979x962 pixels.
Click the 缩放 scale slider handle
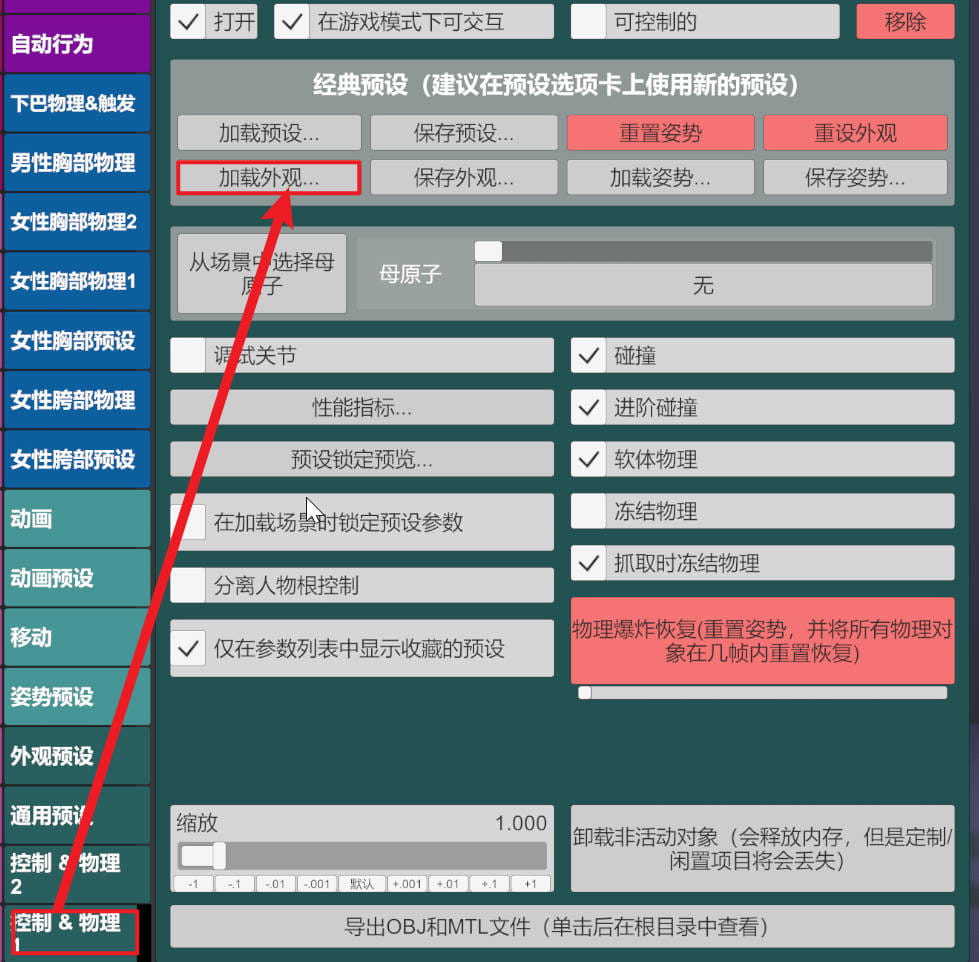203,856
